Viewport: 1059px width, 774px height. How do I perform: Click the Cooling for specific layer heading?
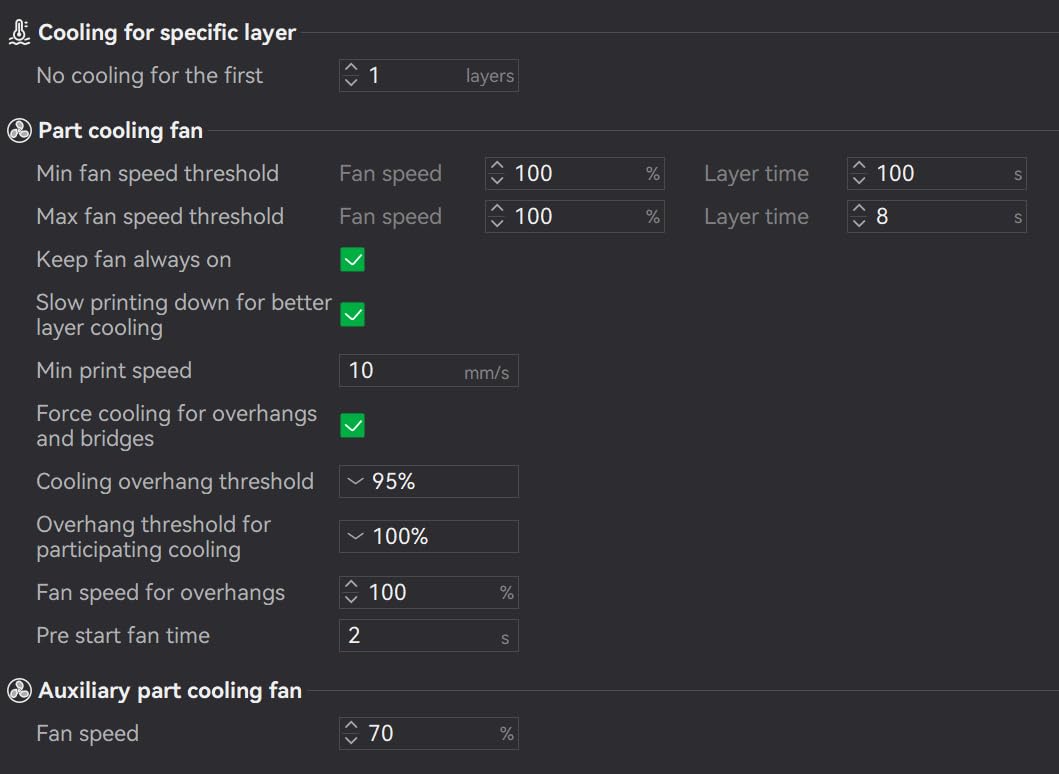(x=166, y=33)
